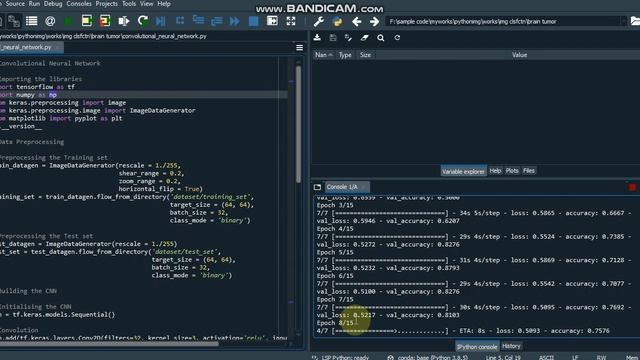
Task: Maximize the current pane
Action: [272, 21]
